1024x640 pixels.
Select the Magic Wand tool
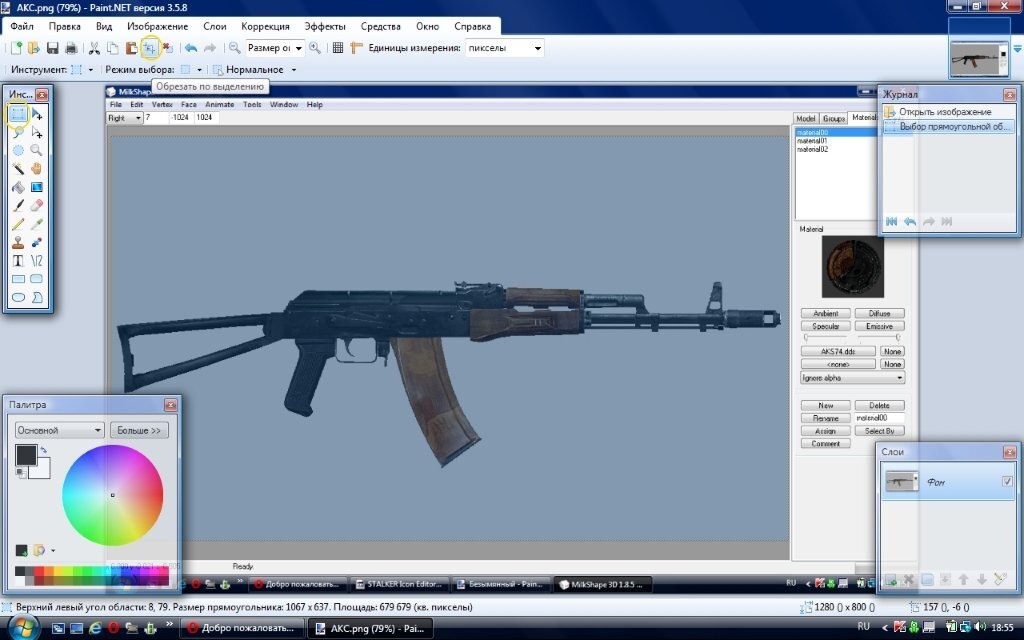(x=18, y=168)
